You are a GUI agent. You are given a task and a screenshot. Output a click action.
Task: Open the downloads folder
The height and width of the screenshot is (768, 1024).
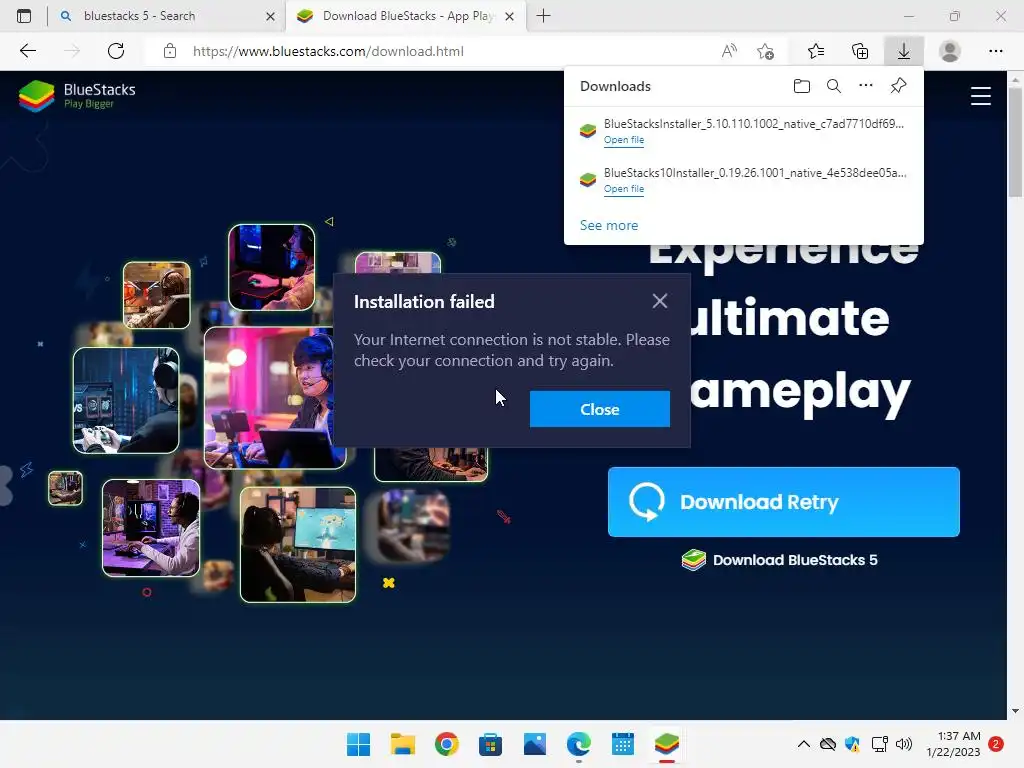[x=801, y=86]
